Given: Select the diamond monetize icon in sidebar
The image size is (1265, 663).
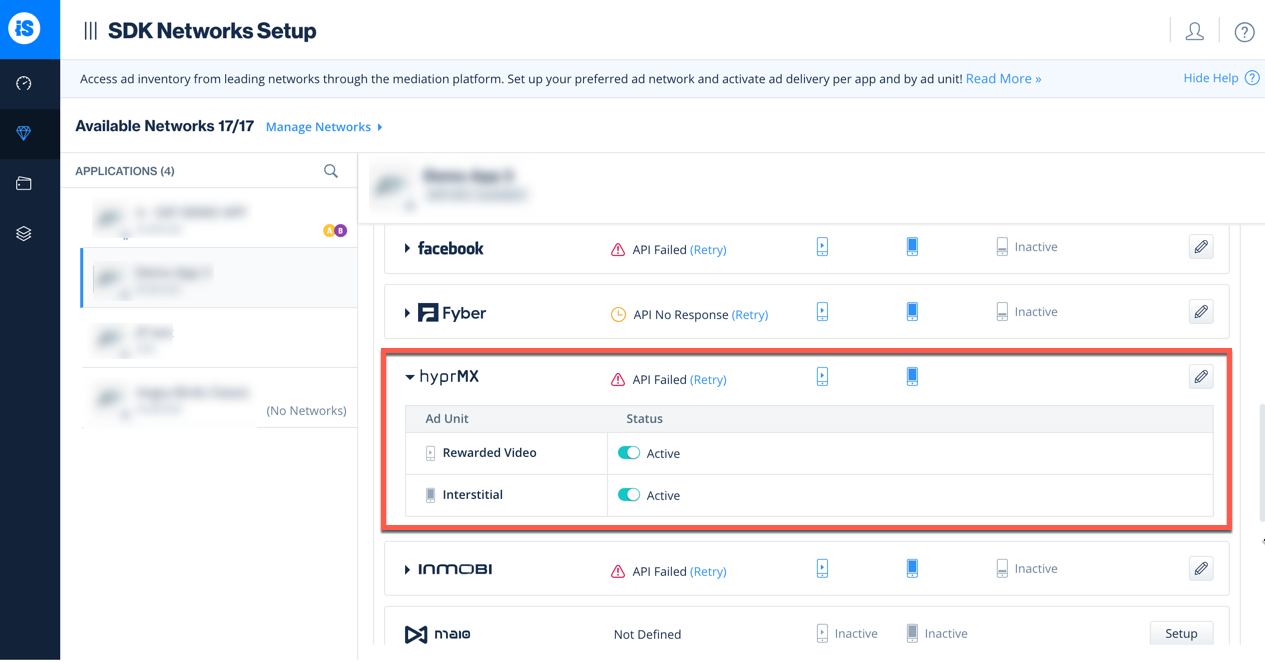Looking at the screenshot, I should click(x=24, y=133).
